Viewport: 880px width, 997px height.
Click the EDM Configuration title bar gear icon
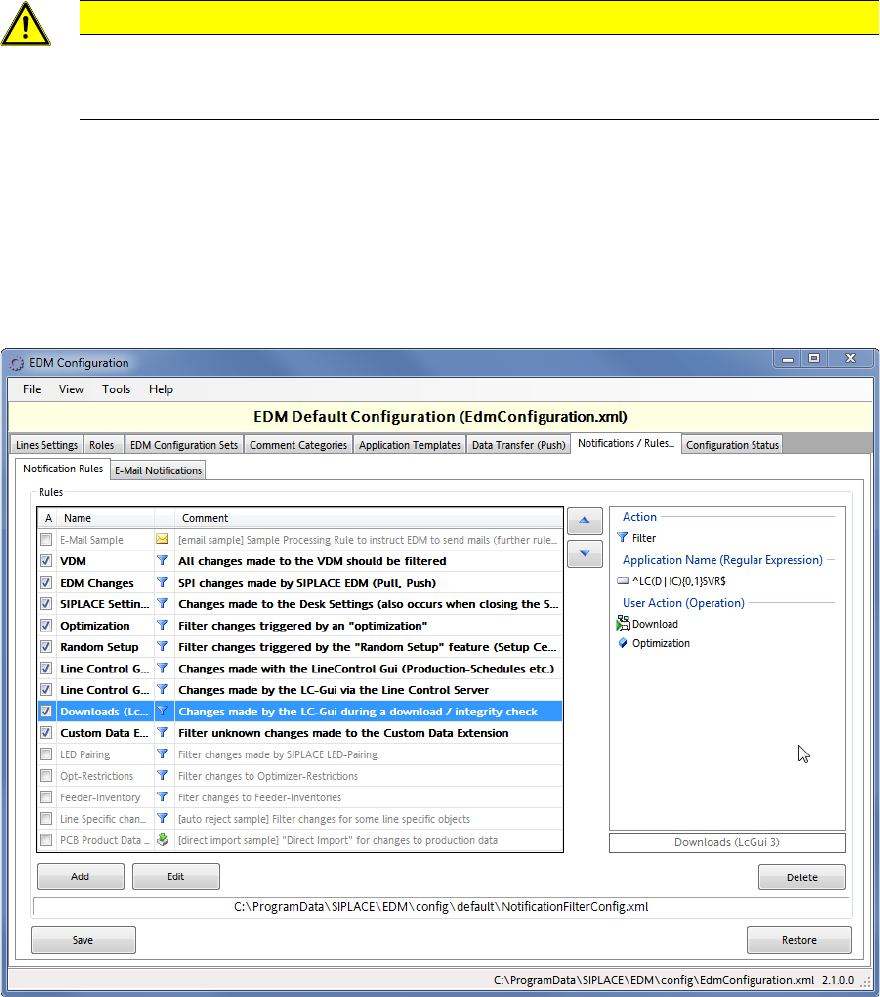pos(17,363)
